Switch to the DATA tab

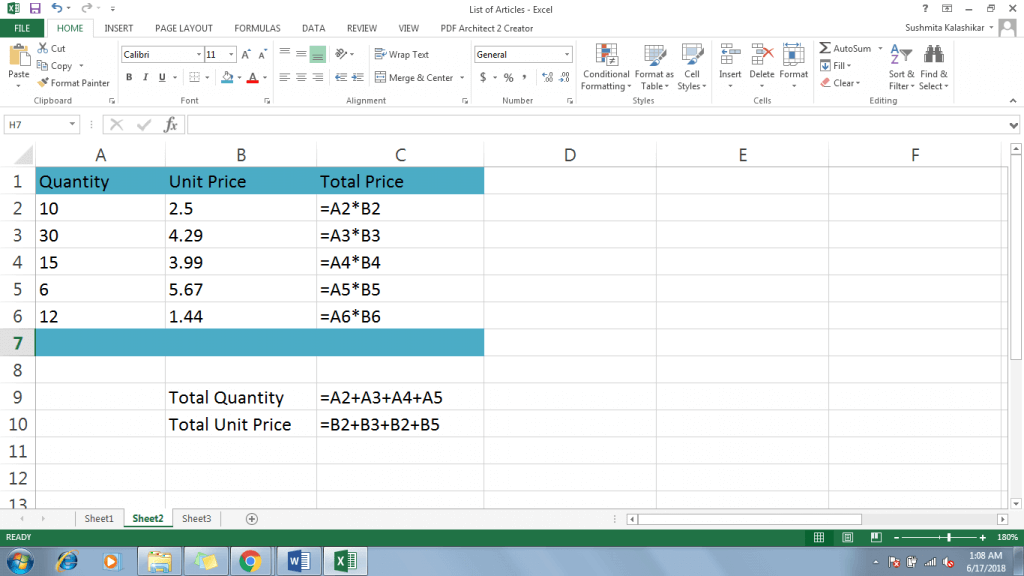(x=313, y=28)
